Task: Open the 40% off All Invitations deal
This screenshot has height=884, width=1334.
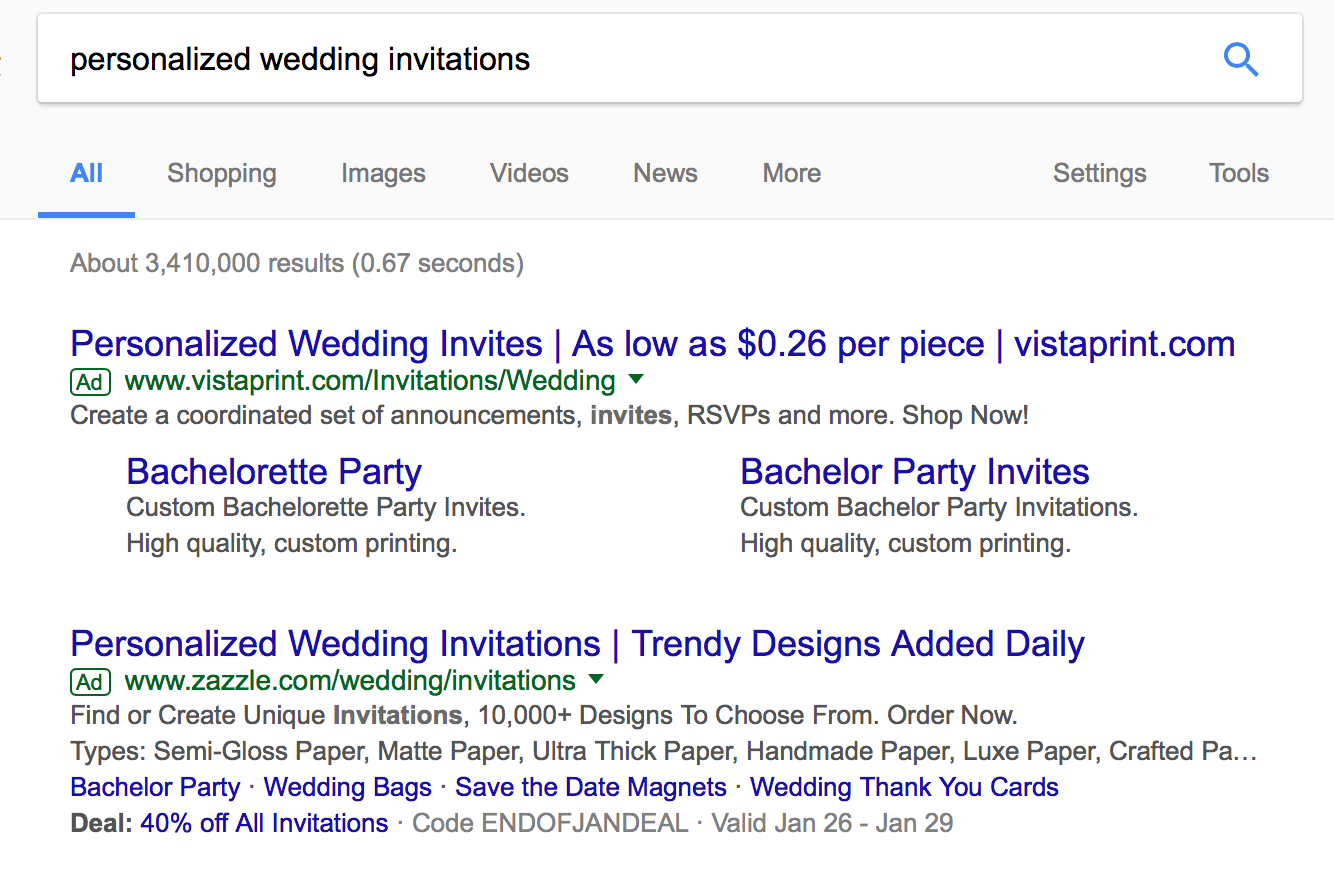Action: (x=264, y=823)
